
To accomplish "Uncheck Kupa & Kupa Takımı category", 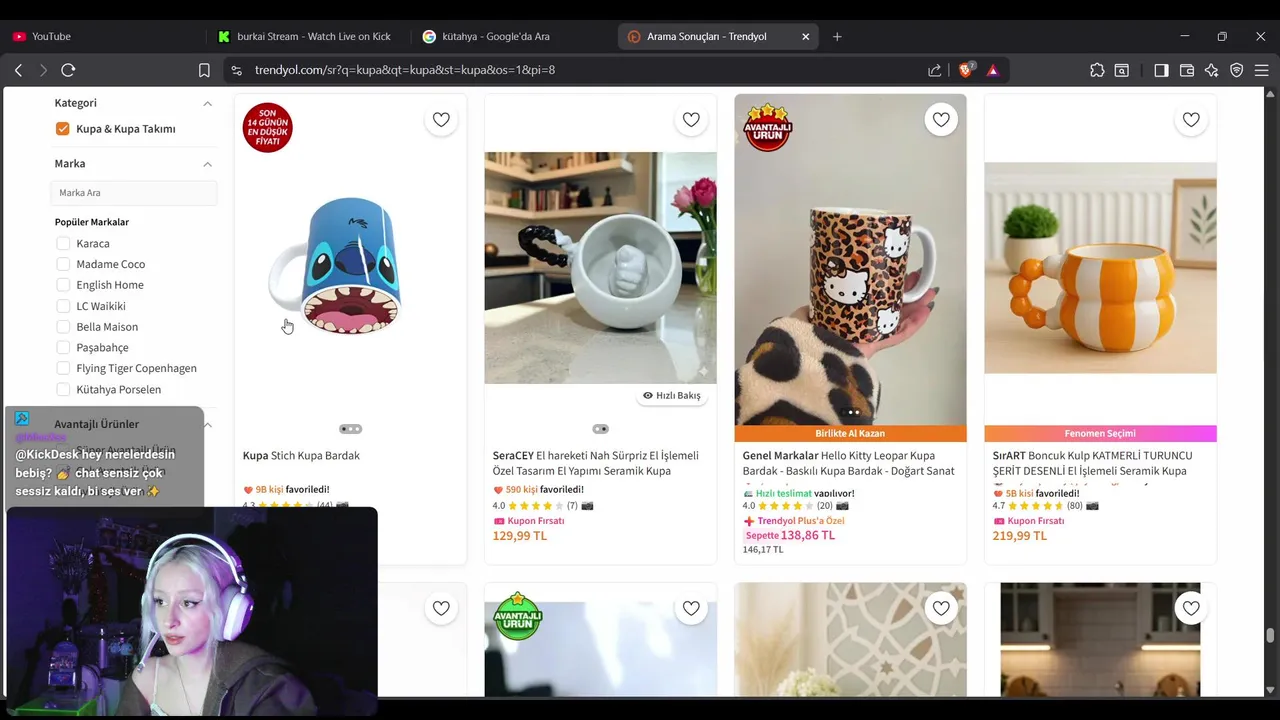I will [63, 128].
